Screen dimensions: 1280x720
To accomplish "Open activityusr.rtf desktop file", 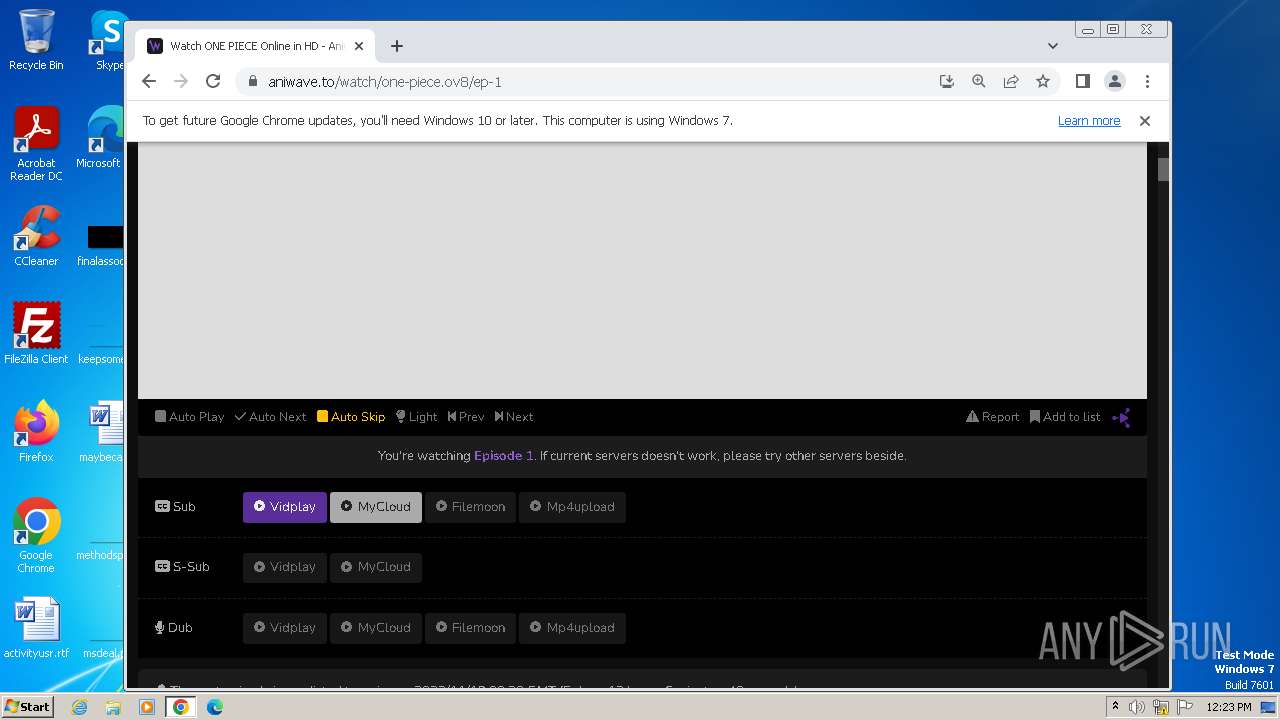I will click(36, 628).
